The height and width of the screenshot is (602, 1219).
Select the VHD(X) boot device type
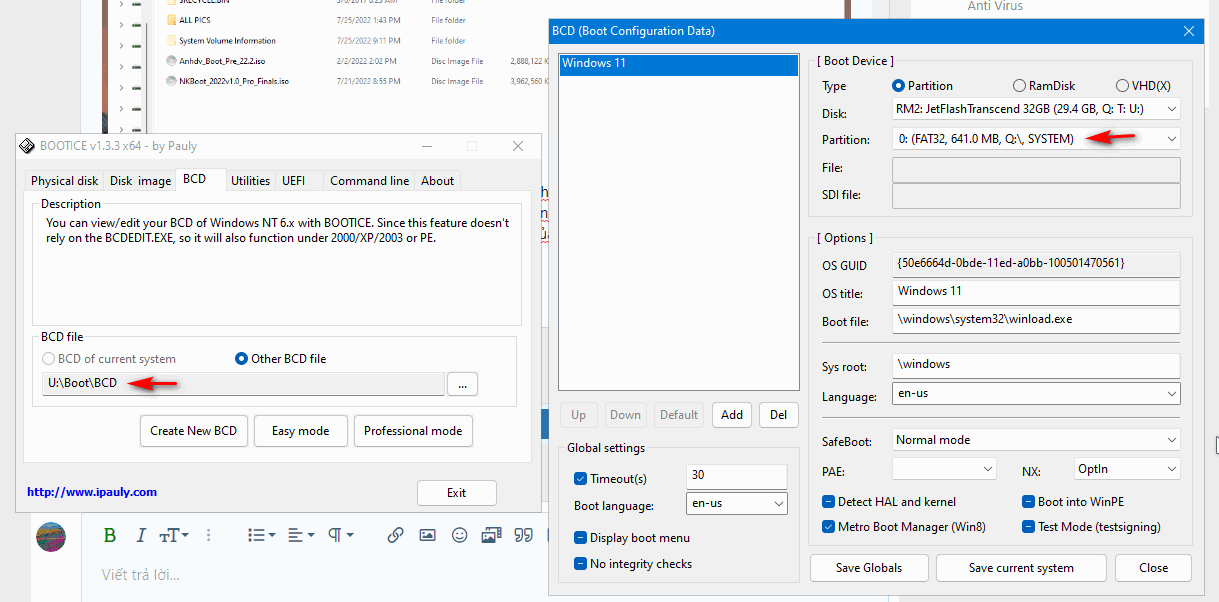pos(1122,86)
